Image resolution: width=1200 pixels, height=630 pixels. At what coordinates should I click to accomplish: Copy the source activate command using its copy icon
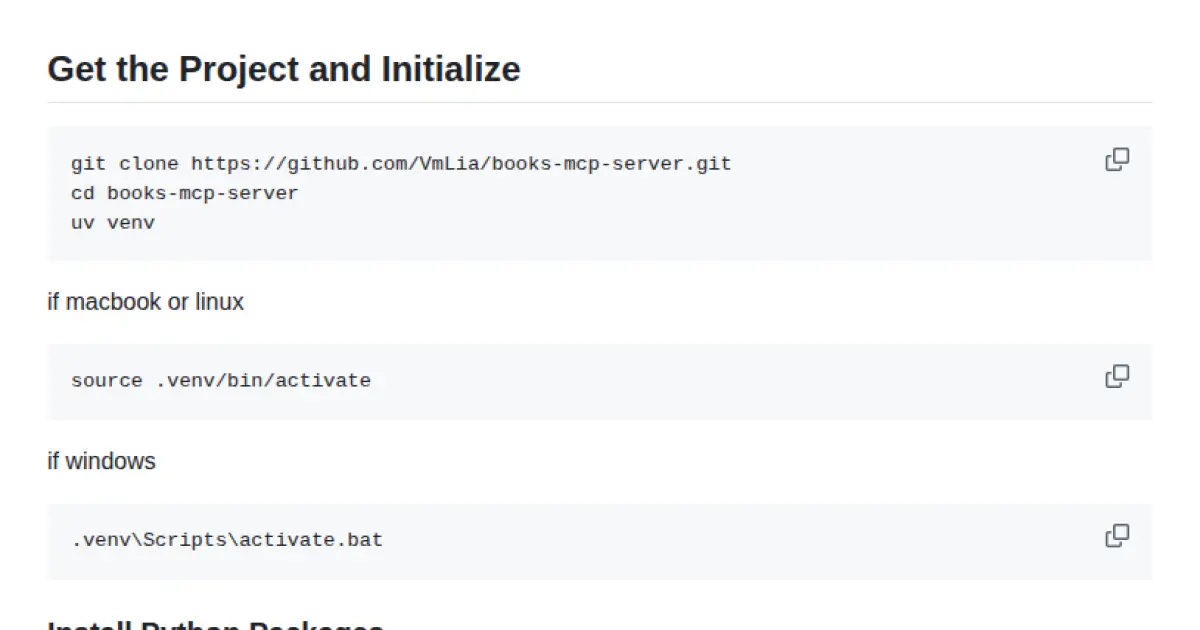1116,375
